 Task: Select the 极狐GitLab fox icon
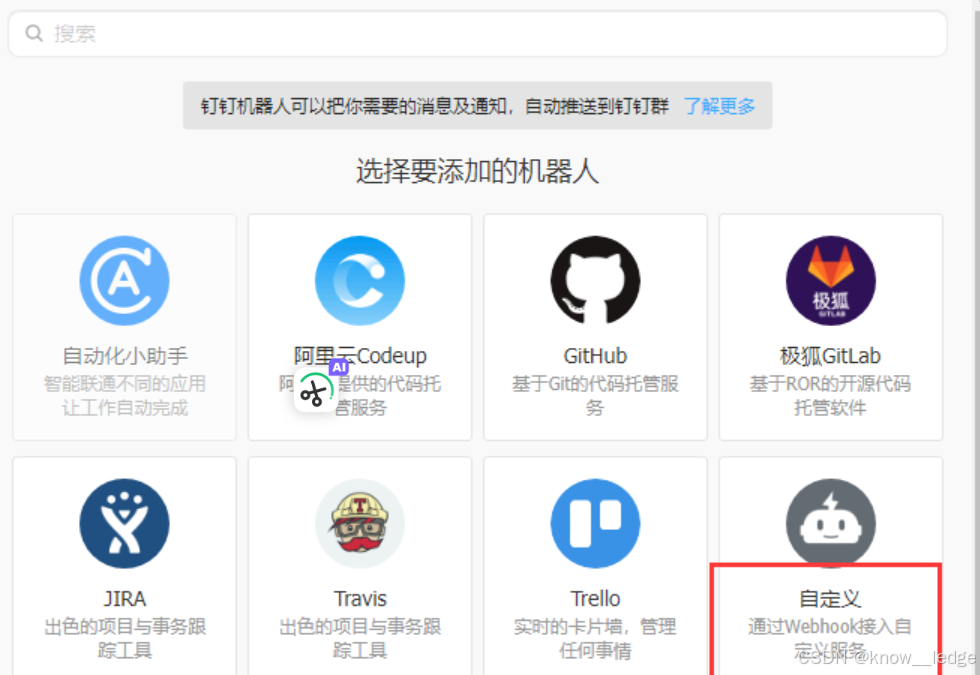pos(831,281)
